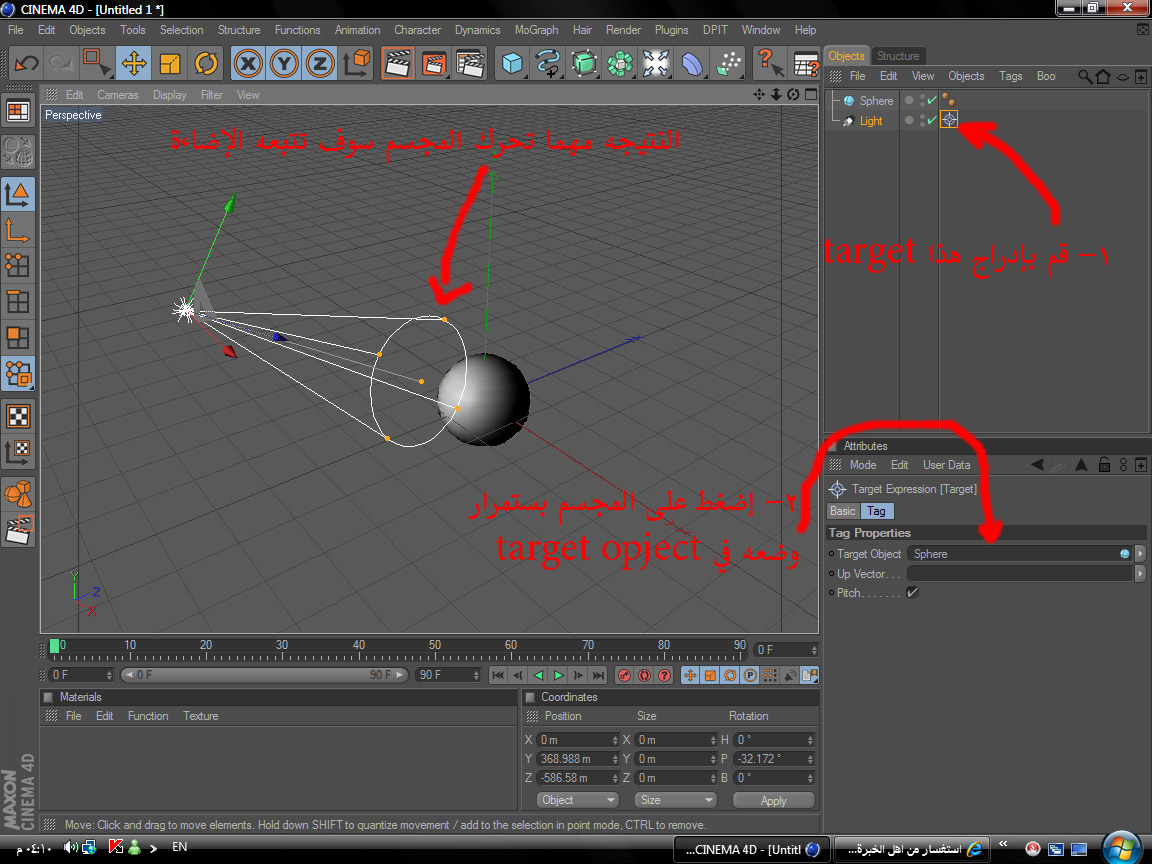Screen dimensions: 1152x864
Task: Render the active view with clapperboard icon
Action: pyautogui.click(x=397, y=63)
